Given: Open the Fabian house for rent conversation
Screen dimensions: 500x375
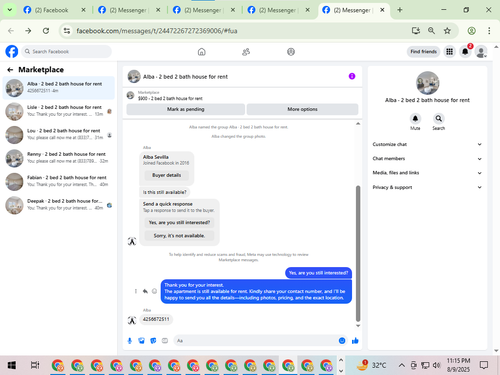Looking at the screenshot, I should pyautogui.click(x=59, y=181).
